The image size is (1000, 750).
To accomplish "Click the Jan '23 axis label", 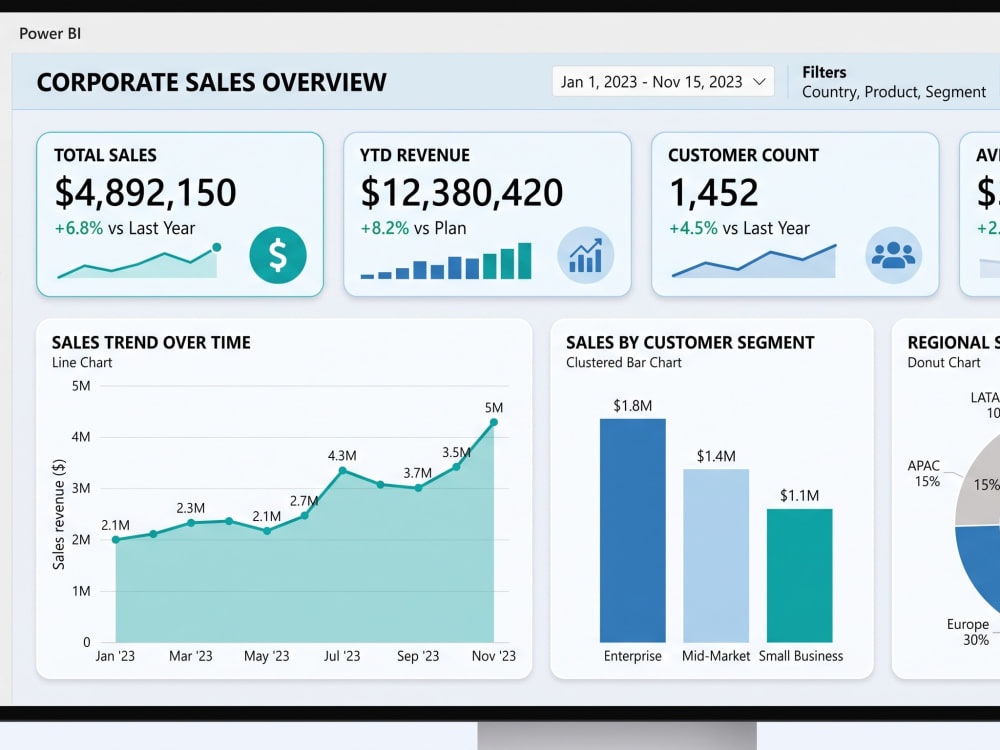I will tap(115, 656).
